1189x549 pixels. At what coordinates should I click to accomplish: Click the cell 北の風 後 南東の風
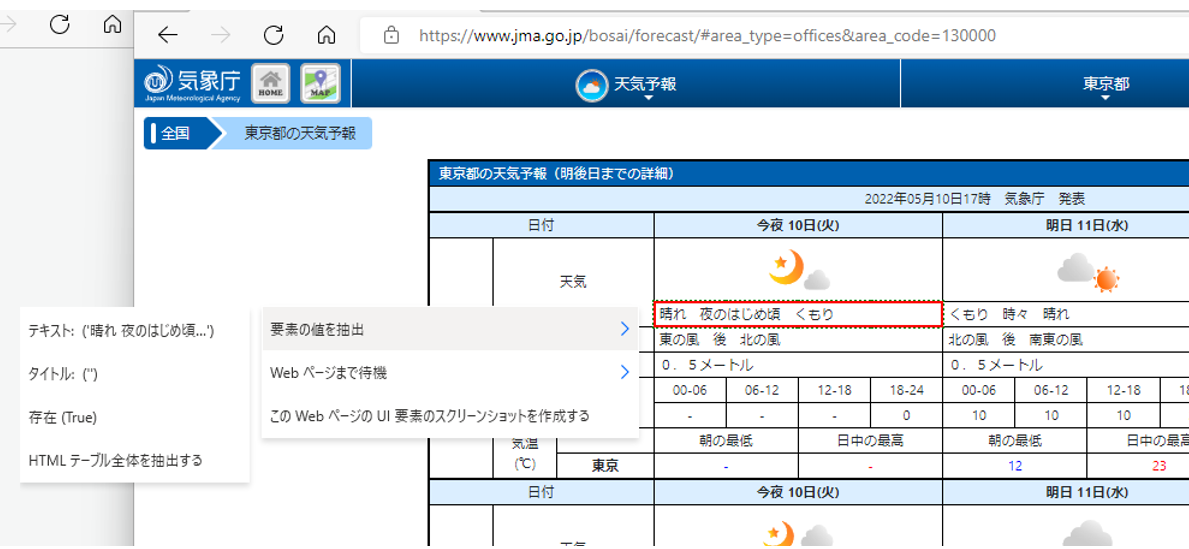[x=1065, y=340]
